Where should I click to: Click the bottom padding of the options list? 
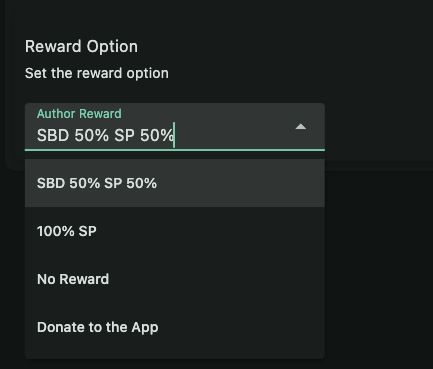[175, 355]
